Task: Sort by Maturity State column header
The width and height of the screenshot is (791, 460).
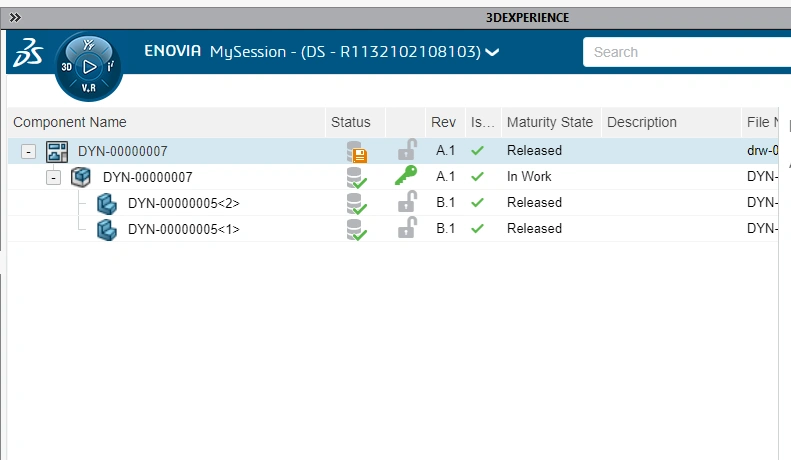Action: pos(550,122)
